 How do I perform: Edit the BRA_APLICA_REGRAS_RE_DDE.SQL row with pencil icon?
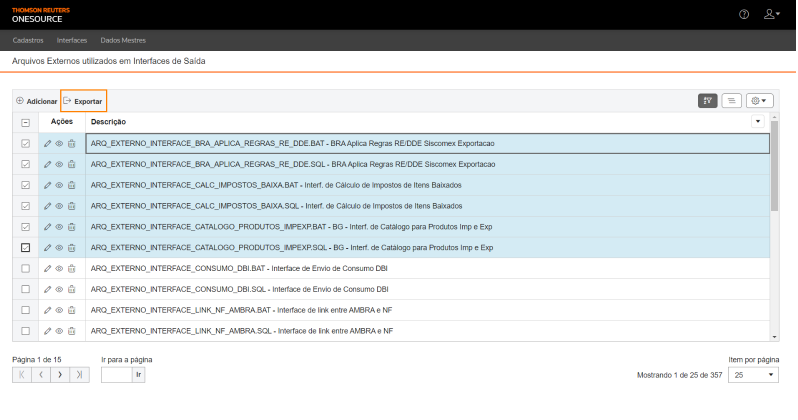tap(47, 164)
